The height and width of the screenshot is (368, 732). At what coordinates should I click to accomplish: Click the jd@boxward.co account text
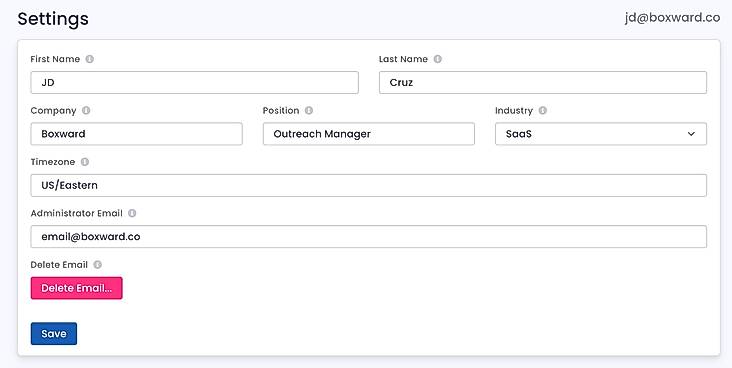click(672, 18)
